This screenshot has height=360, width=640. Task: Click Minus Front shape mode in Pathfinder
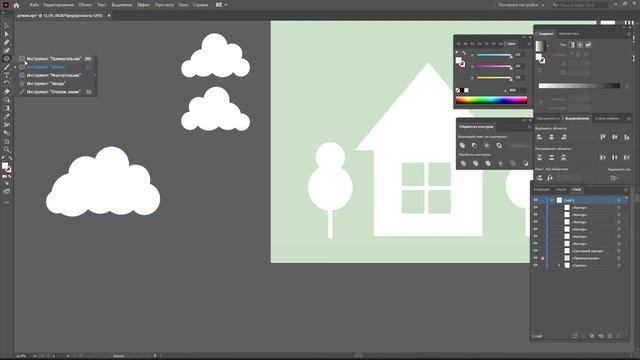(474, 145)
